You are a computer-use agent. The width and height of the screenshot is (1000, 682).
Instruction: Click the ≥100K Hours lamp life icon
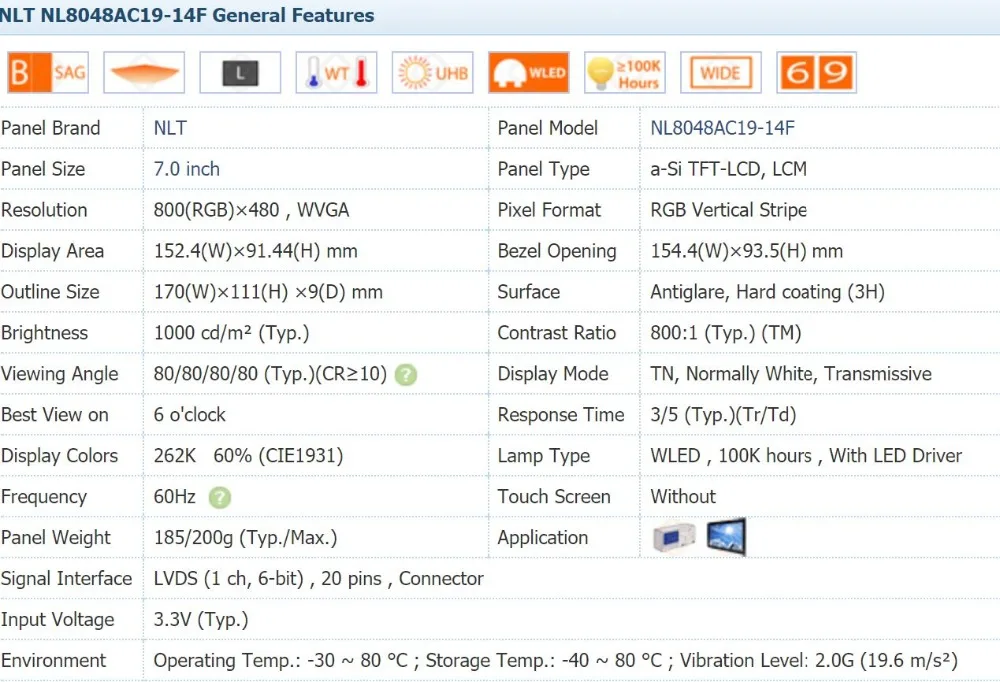pyautogui.click(x=625, y=73)
